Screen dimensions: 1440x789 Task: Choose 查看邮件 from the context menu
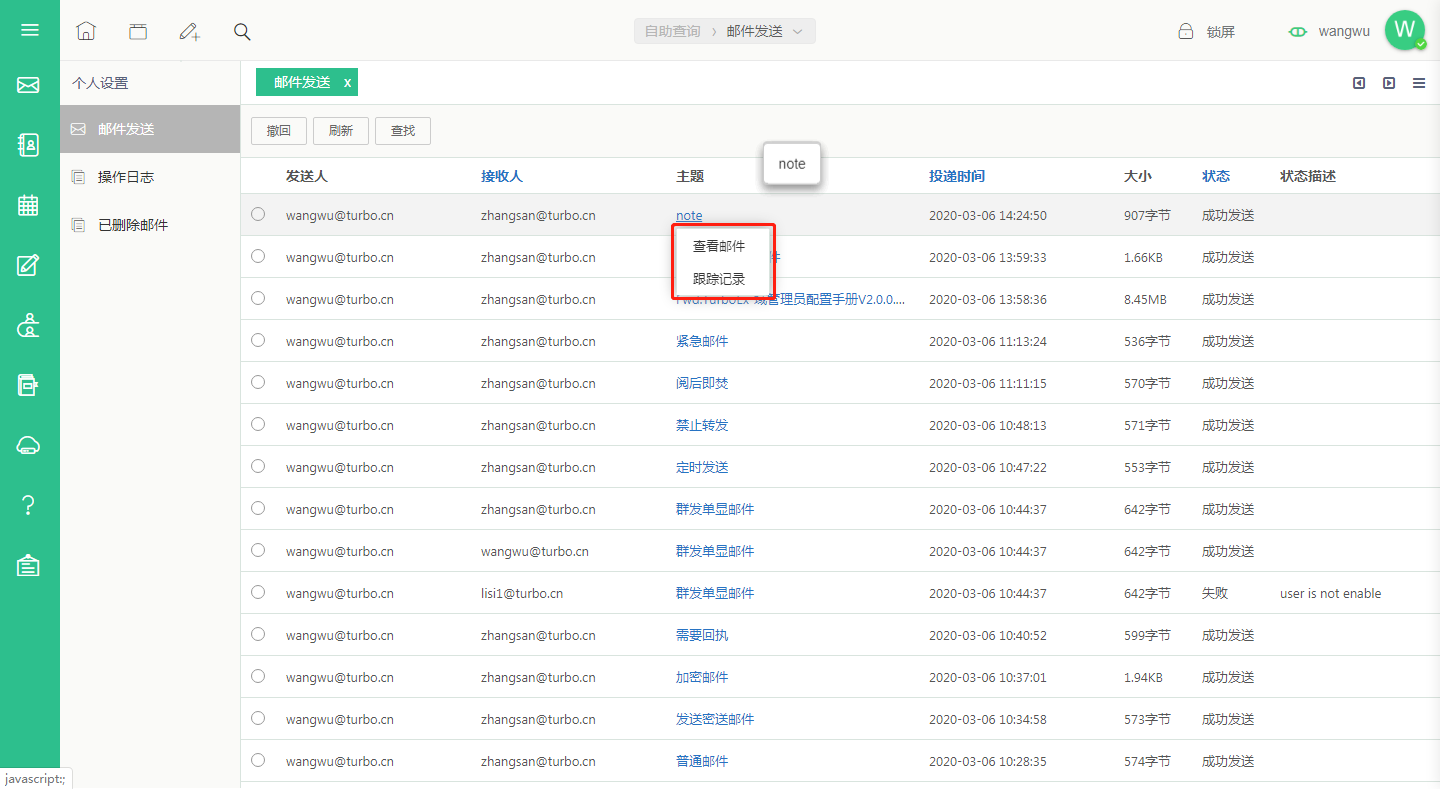click(x=719, y=246)
